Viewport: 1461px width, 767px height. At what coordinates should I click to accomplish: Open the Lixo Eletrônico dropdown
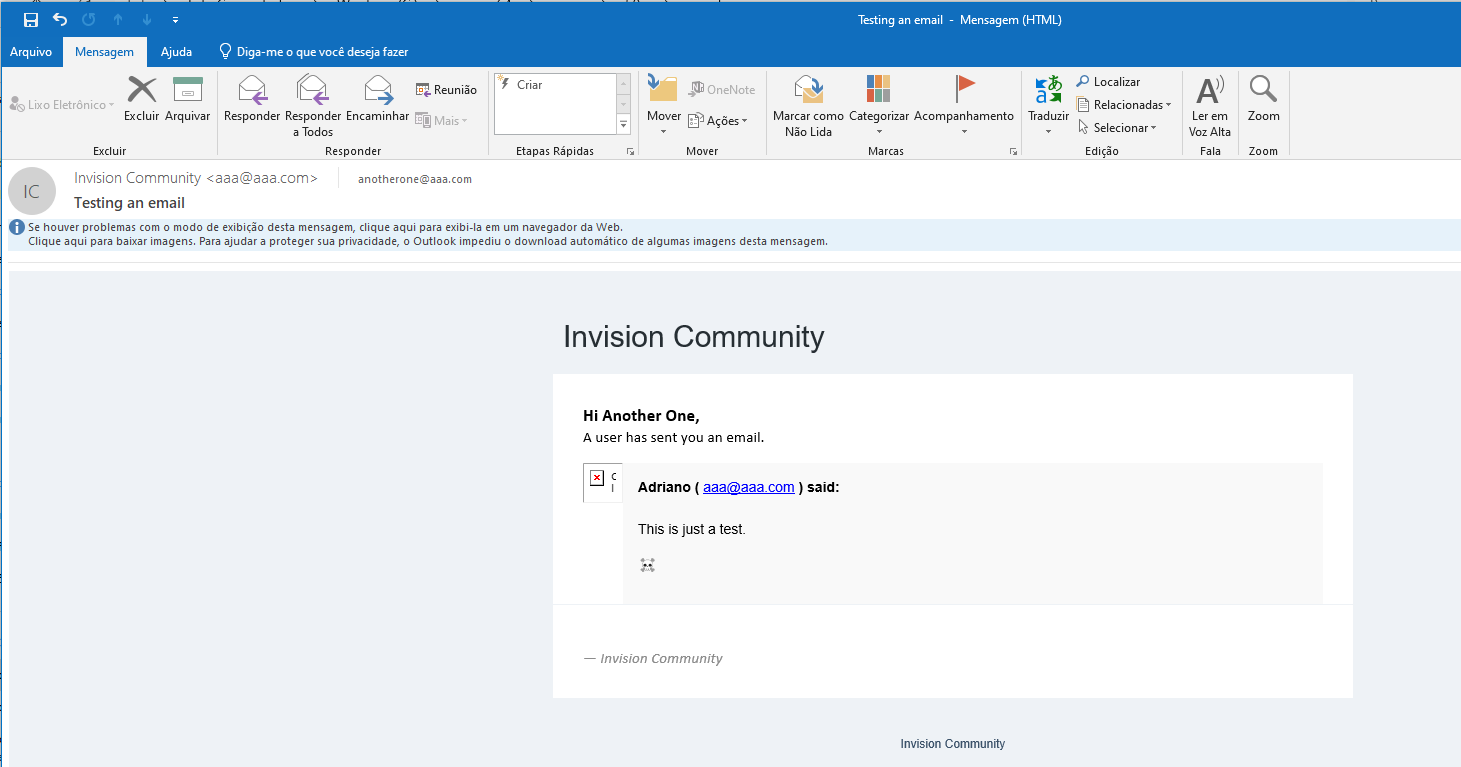click(x=62, y=105)
